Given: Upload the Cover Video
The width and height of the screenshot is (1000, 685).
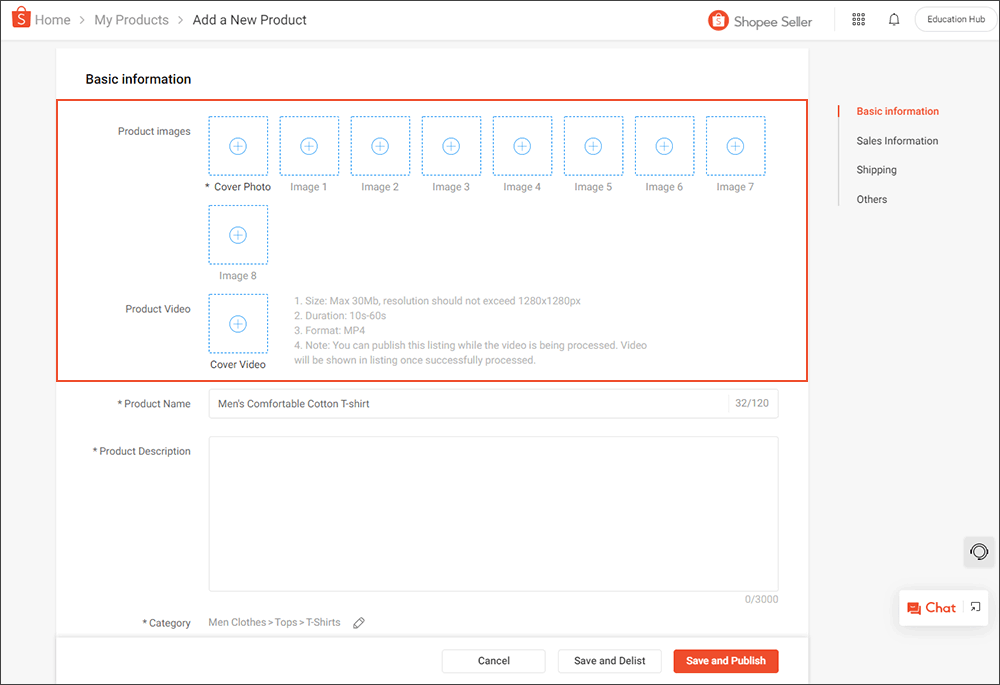Looking at the screenshot, I should click(x=238, y=324).
